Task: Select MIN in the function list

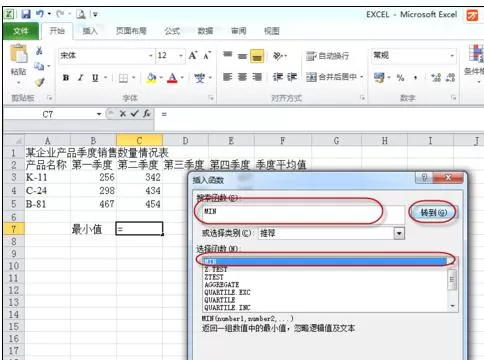Action: point(325,261)
